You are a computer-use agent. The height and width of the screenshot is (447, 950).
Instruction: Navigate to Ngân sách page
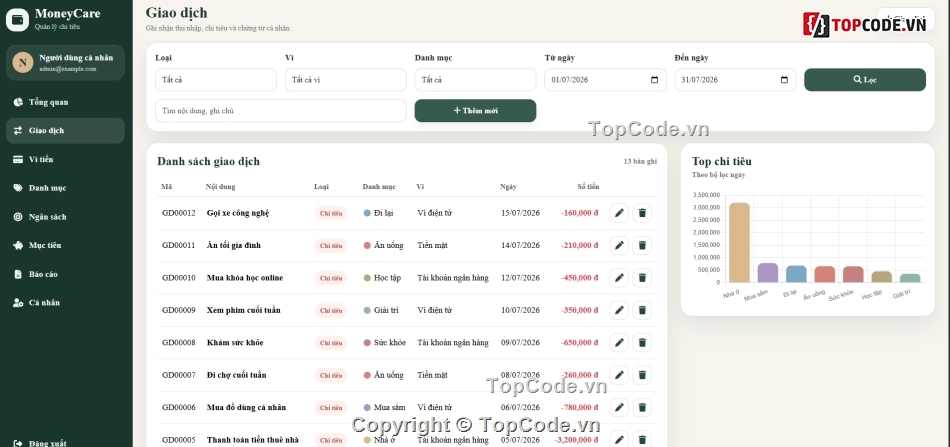click(x=65, y=217)
